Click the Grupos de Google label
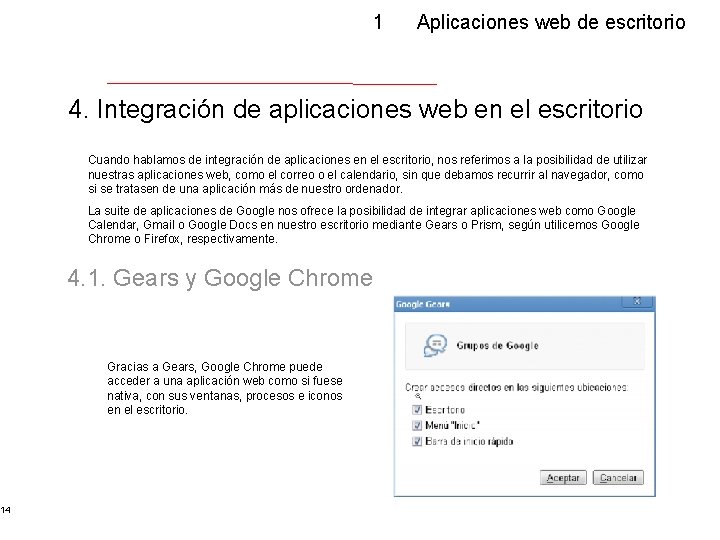The width and height of the screenshot is (720, 540). 497,345
